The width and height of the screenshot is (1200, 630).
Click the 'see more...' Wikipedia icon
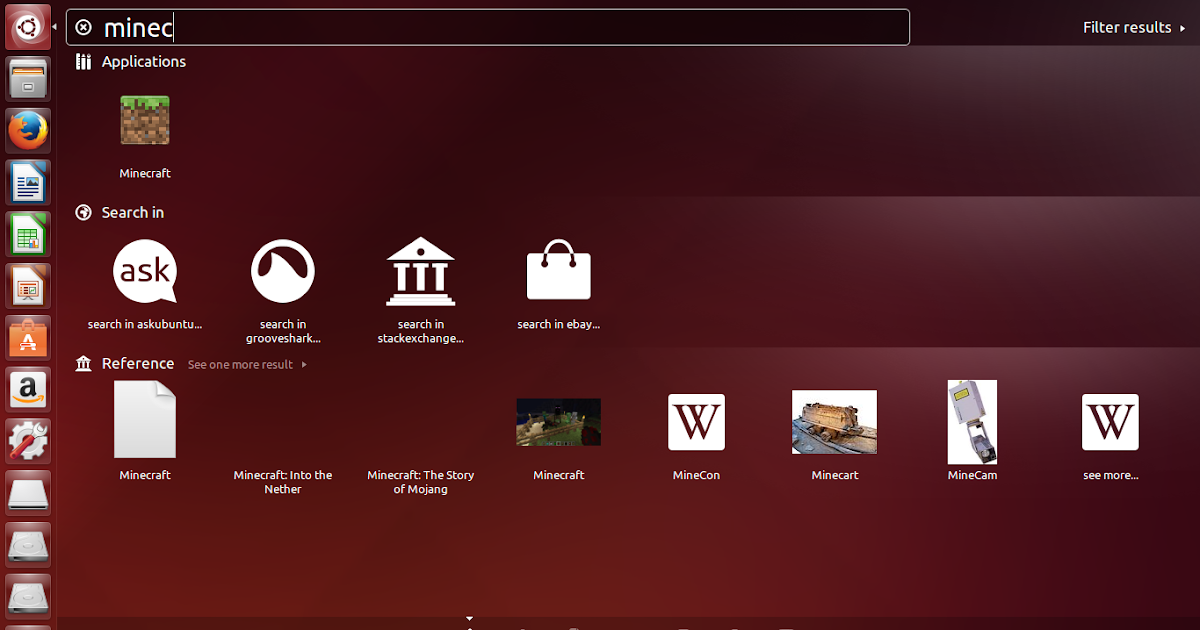(1111, 422)
